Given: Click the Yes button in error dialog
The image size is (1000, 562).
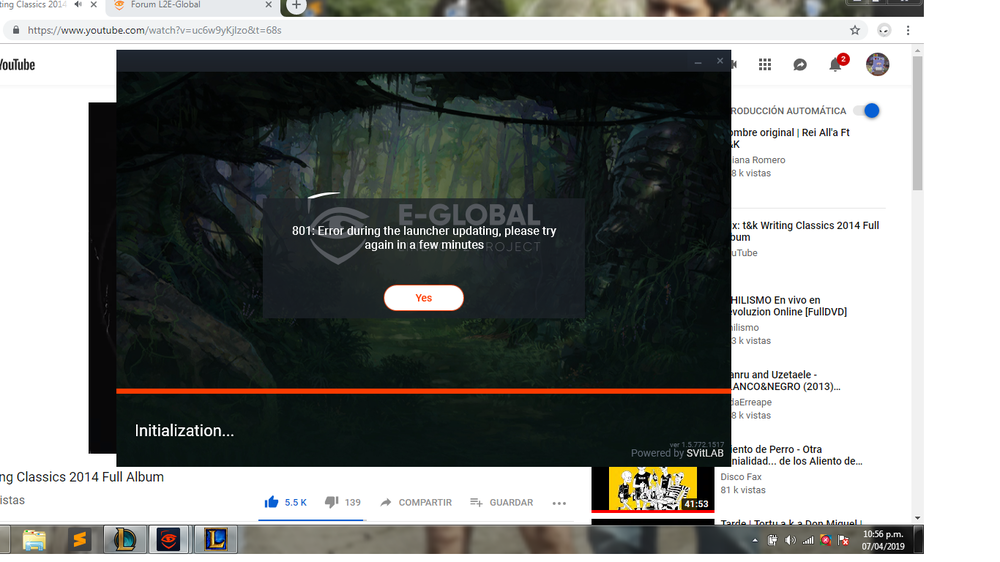Looking at the screenshot, I should pos(423,298).
